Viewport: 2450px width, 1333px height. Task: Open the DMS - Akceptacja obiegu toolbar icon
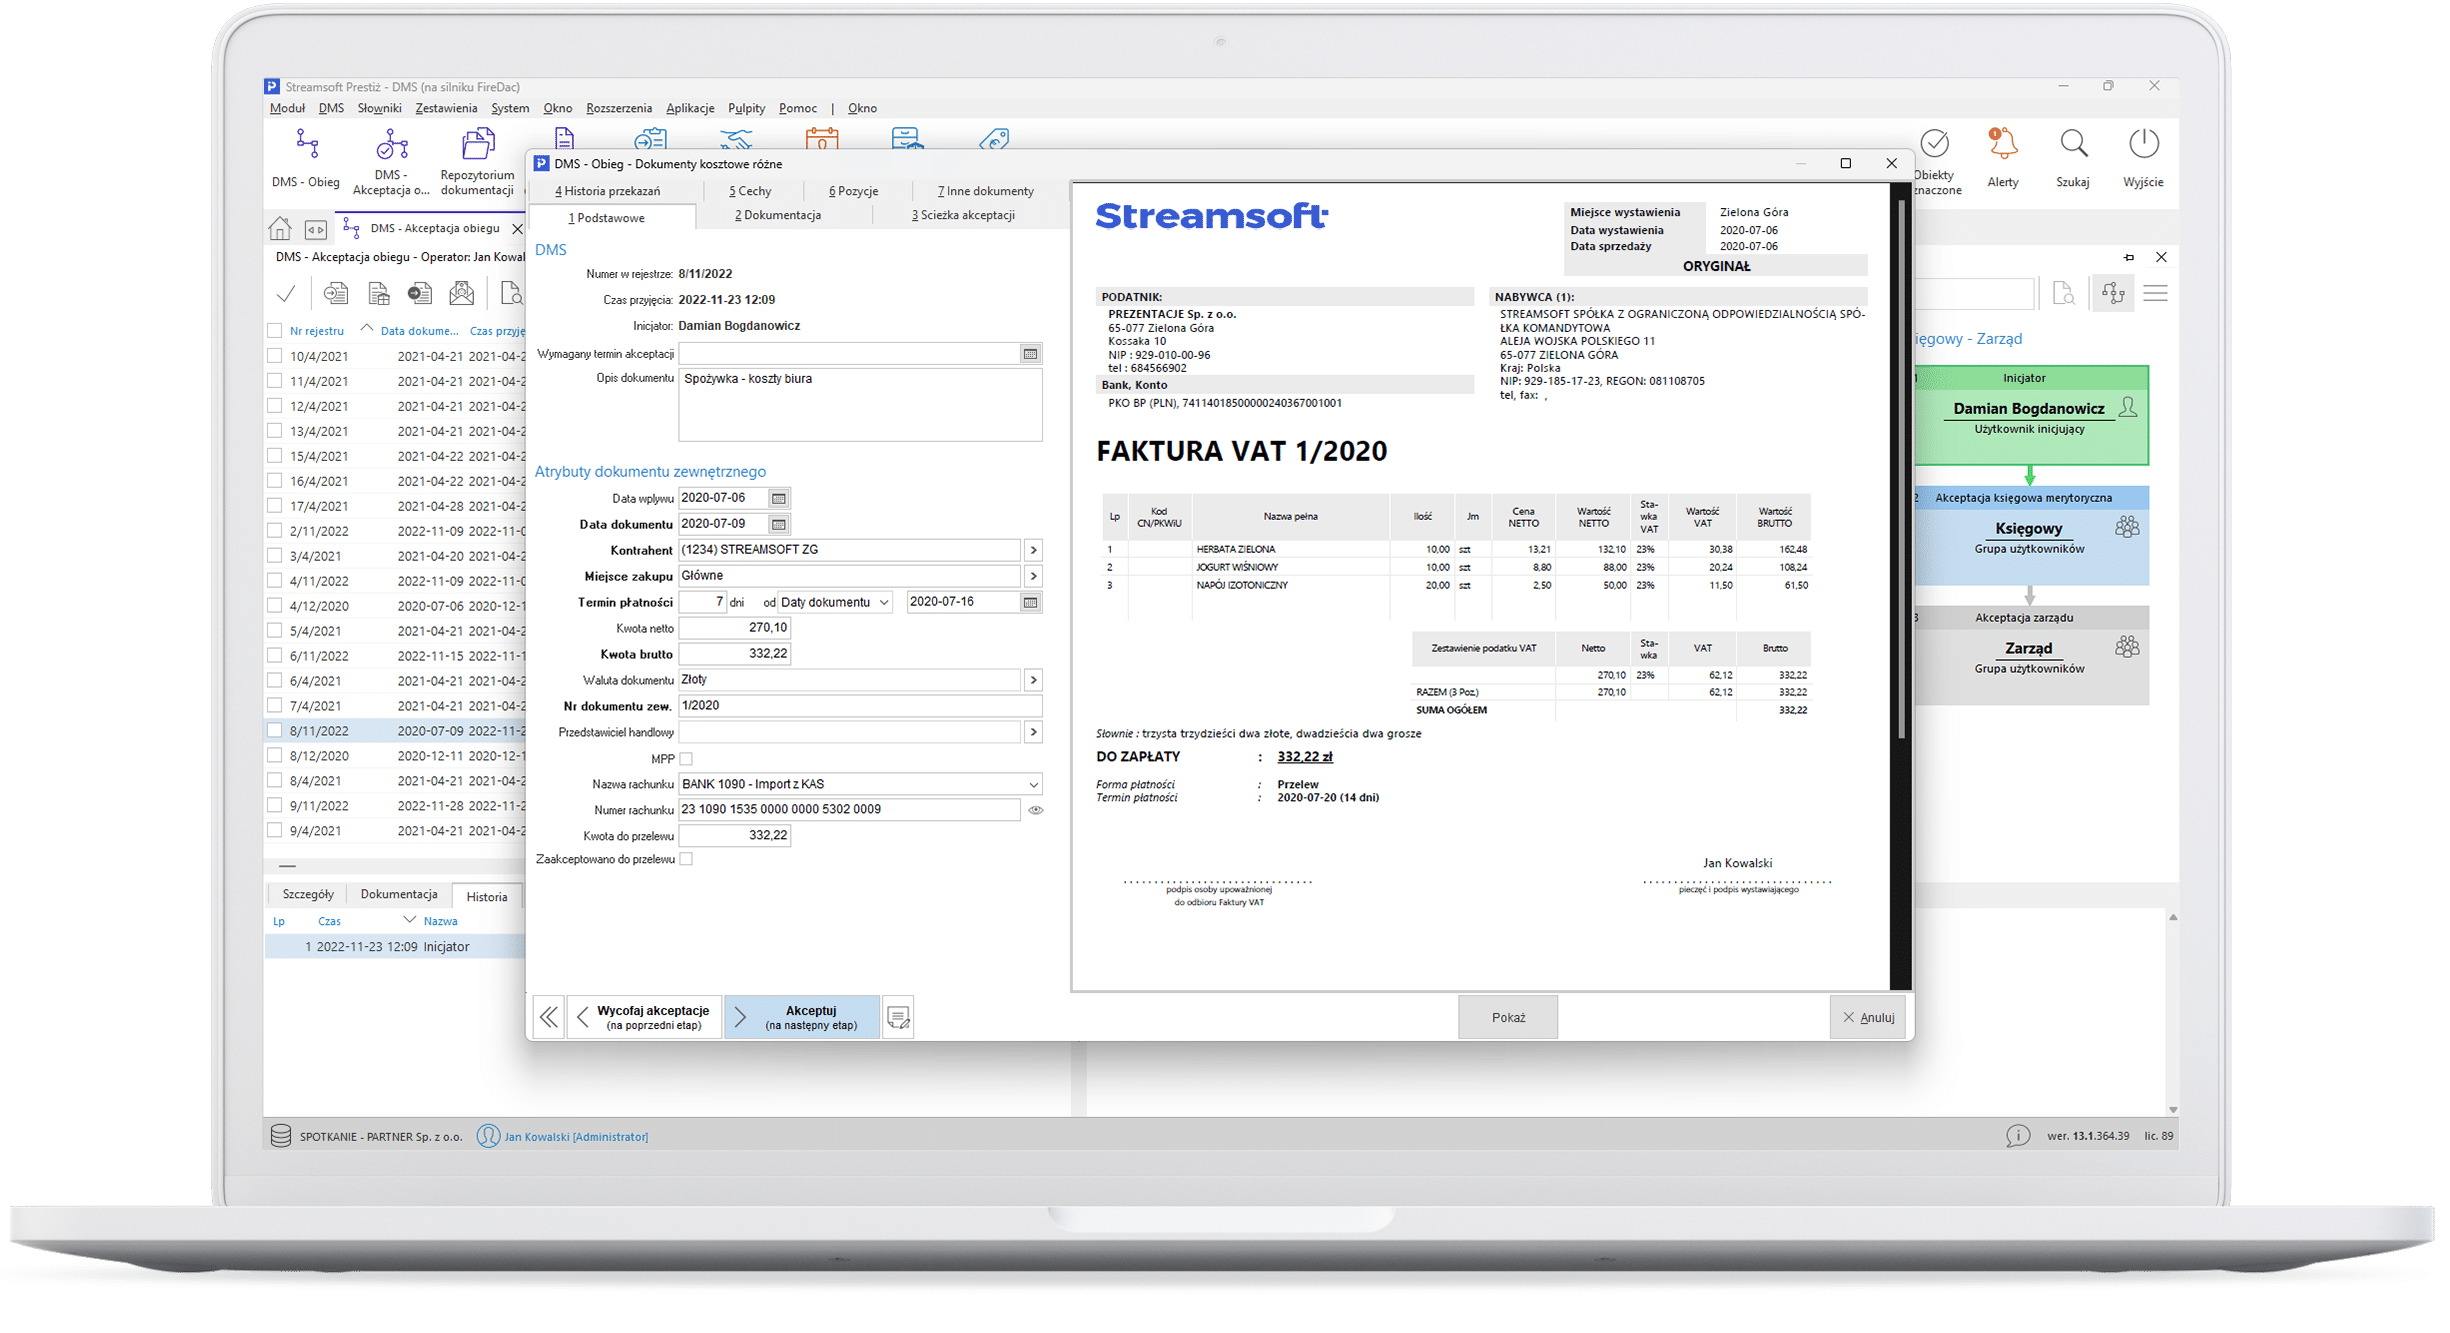pos(391,145)
